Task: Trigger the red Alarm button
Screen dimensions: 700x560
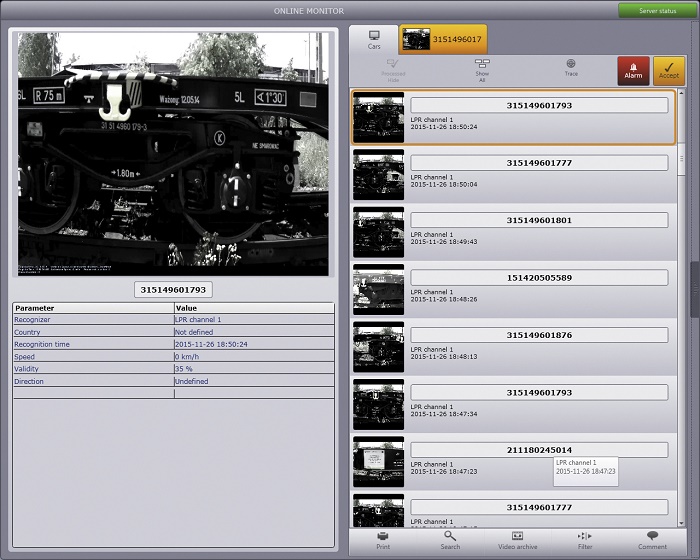Action: tap(633, 70)
